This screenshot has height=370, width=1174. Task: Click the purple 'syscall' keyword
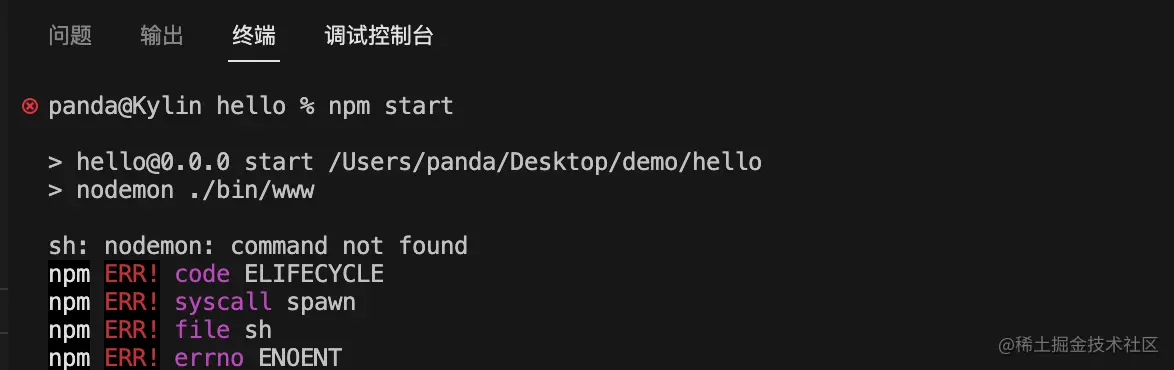(223, 302)
